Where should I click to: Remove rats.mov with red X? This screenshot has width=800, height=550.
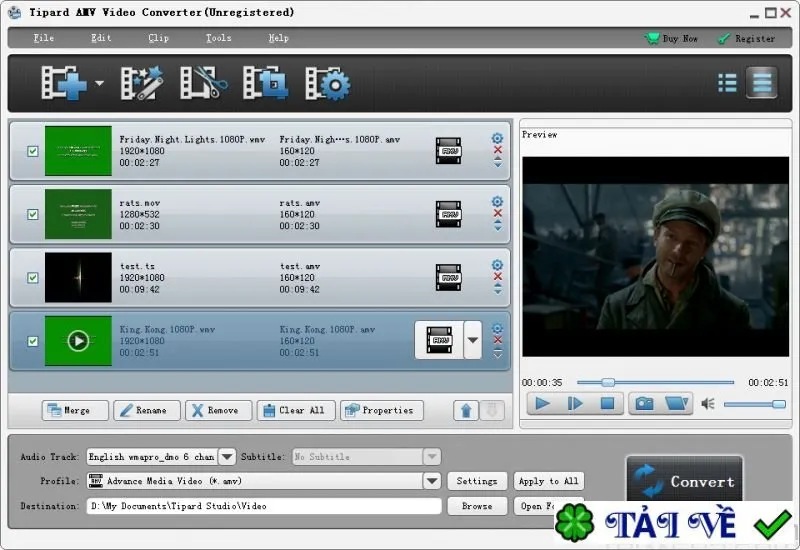497,213
